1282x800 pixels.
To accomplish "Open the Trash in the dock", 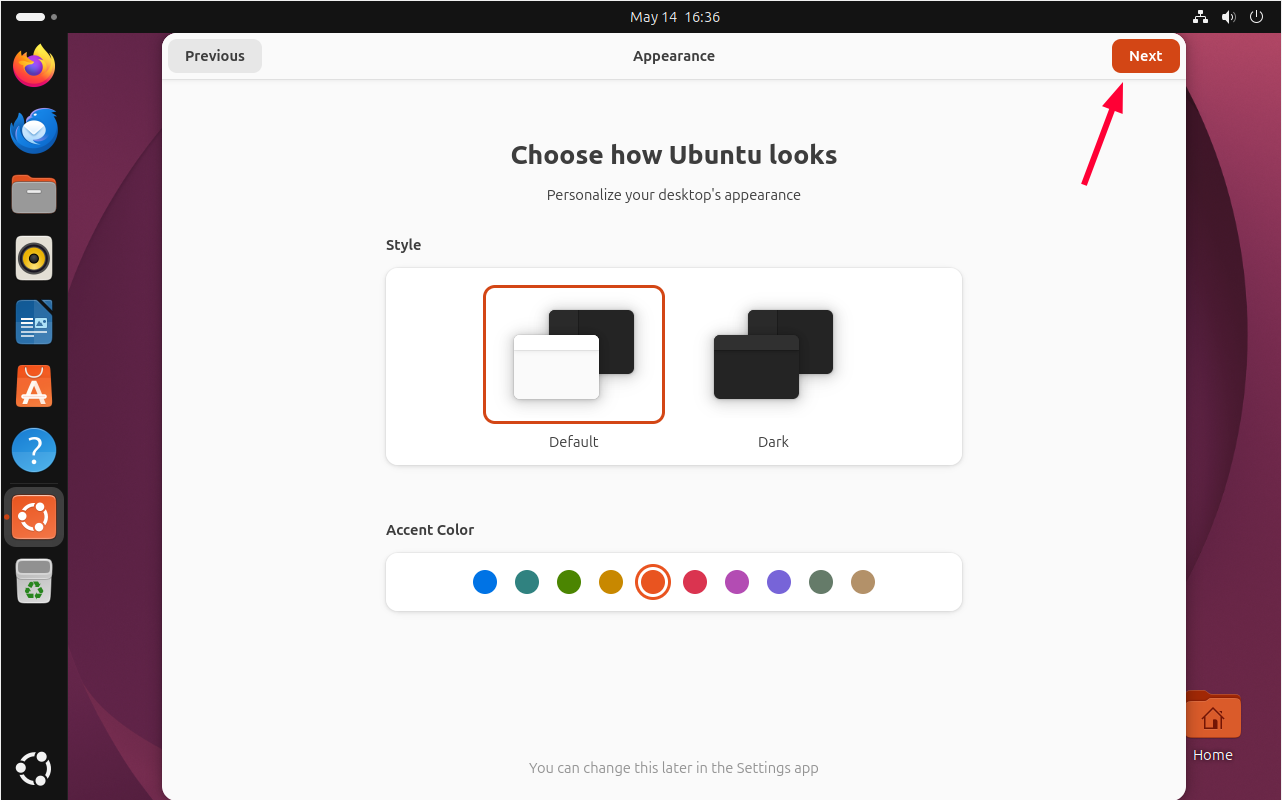I will pos(34,581).
